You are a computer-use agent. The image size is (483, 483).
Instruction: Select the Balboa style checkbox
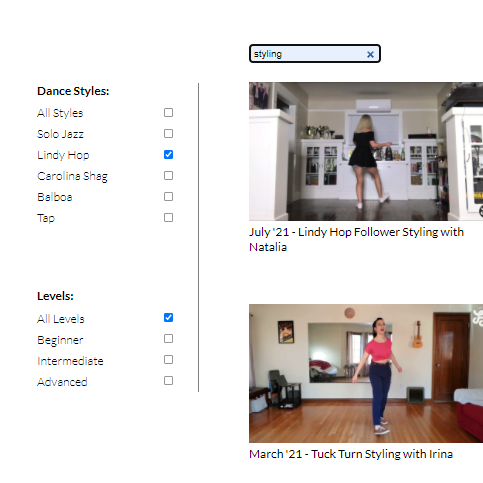168,197
